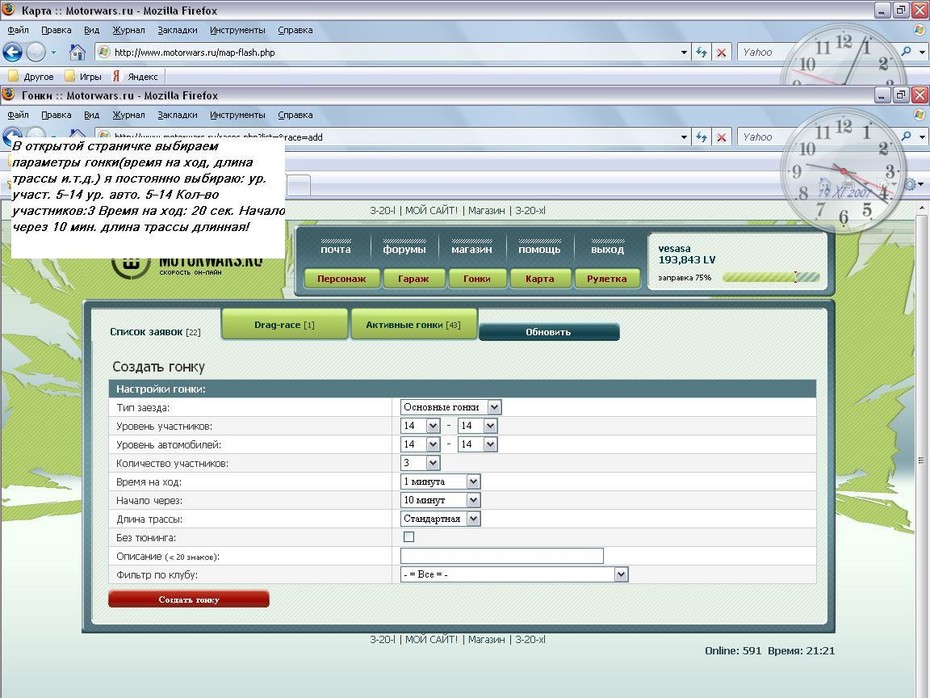Toggle the Без тюнинга checkbox
The image size is (930, 698).
[409, 537]
